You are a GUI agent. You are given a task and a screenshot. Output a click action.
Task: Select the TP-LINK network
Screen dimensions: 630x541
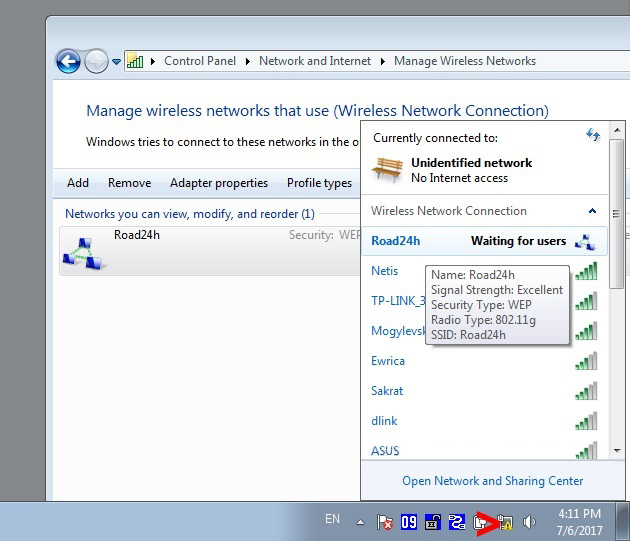tap(398, 301)
